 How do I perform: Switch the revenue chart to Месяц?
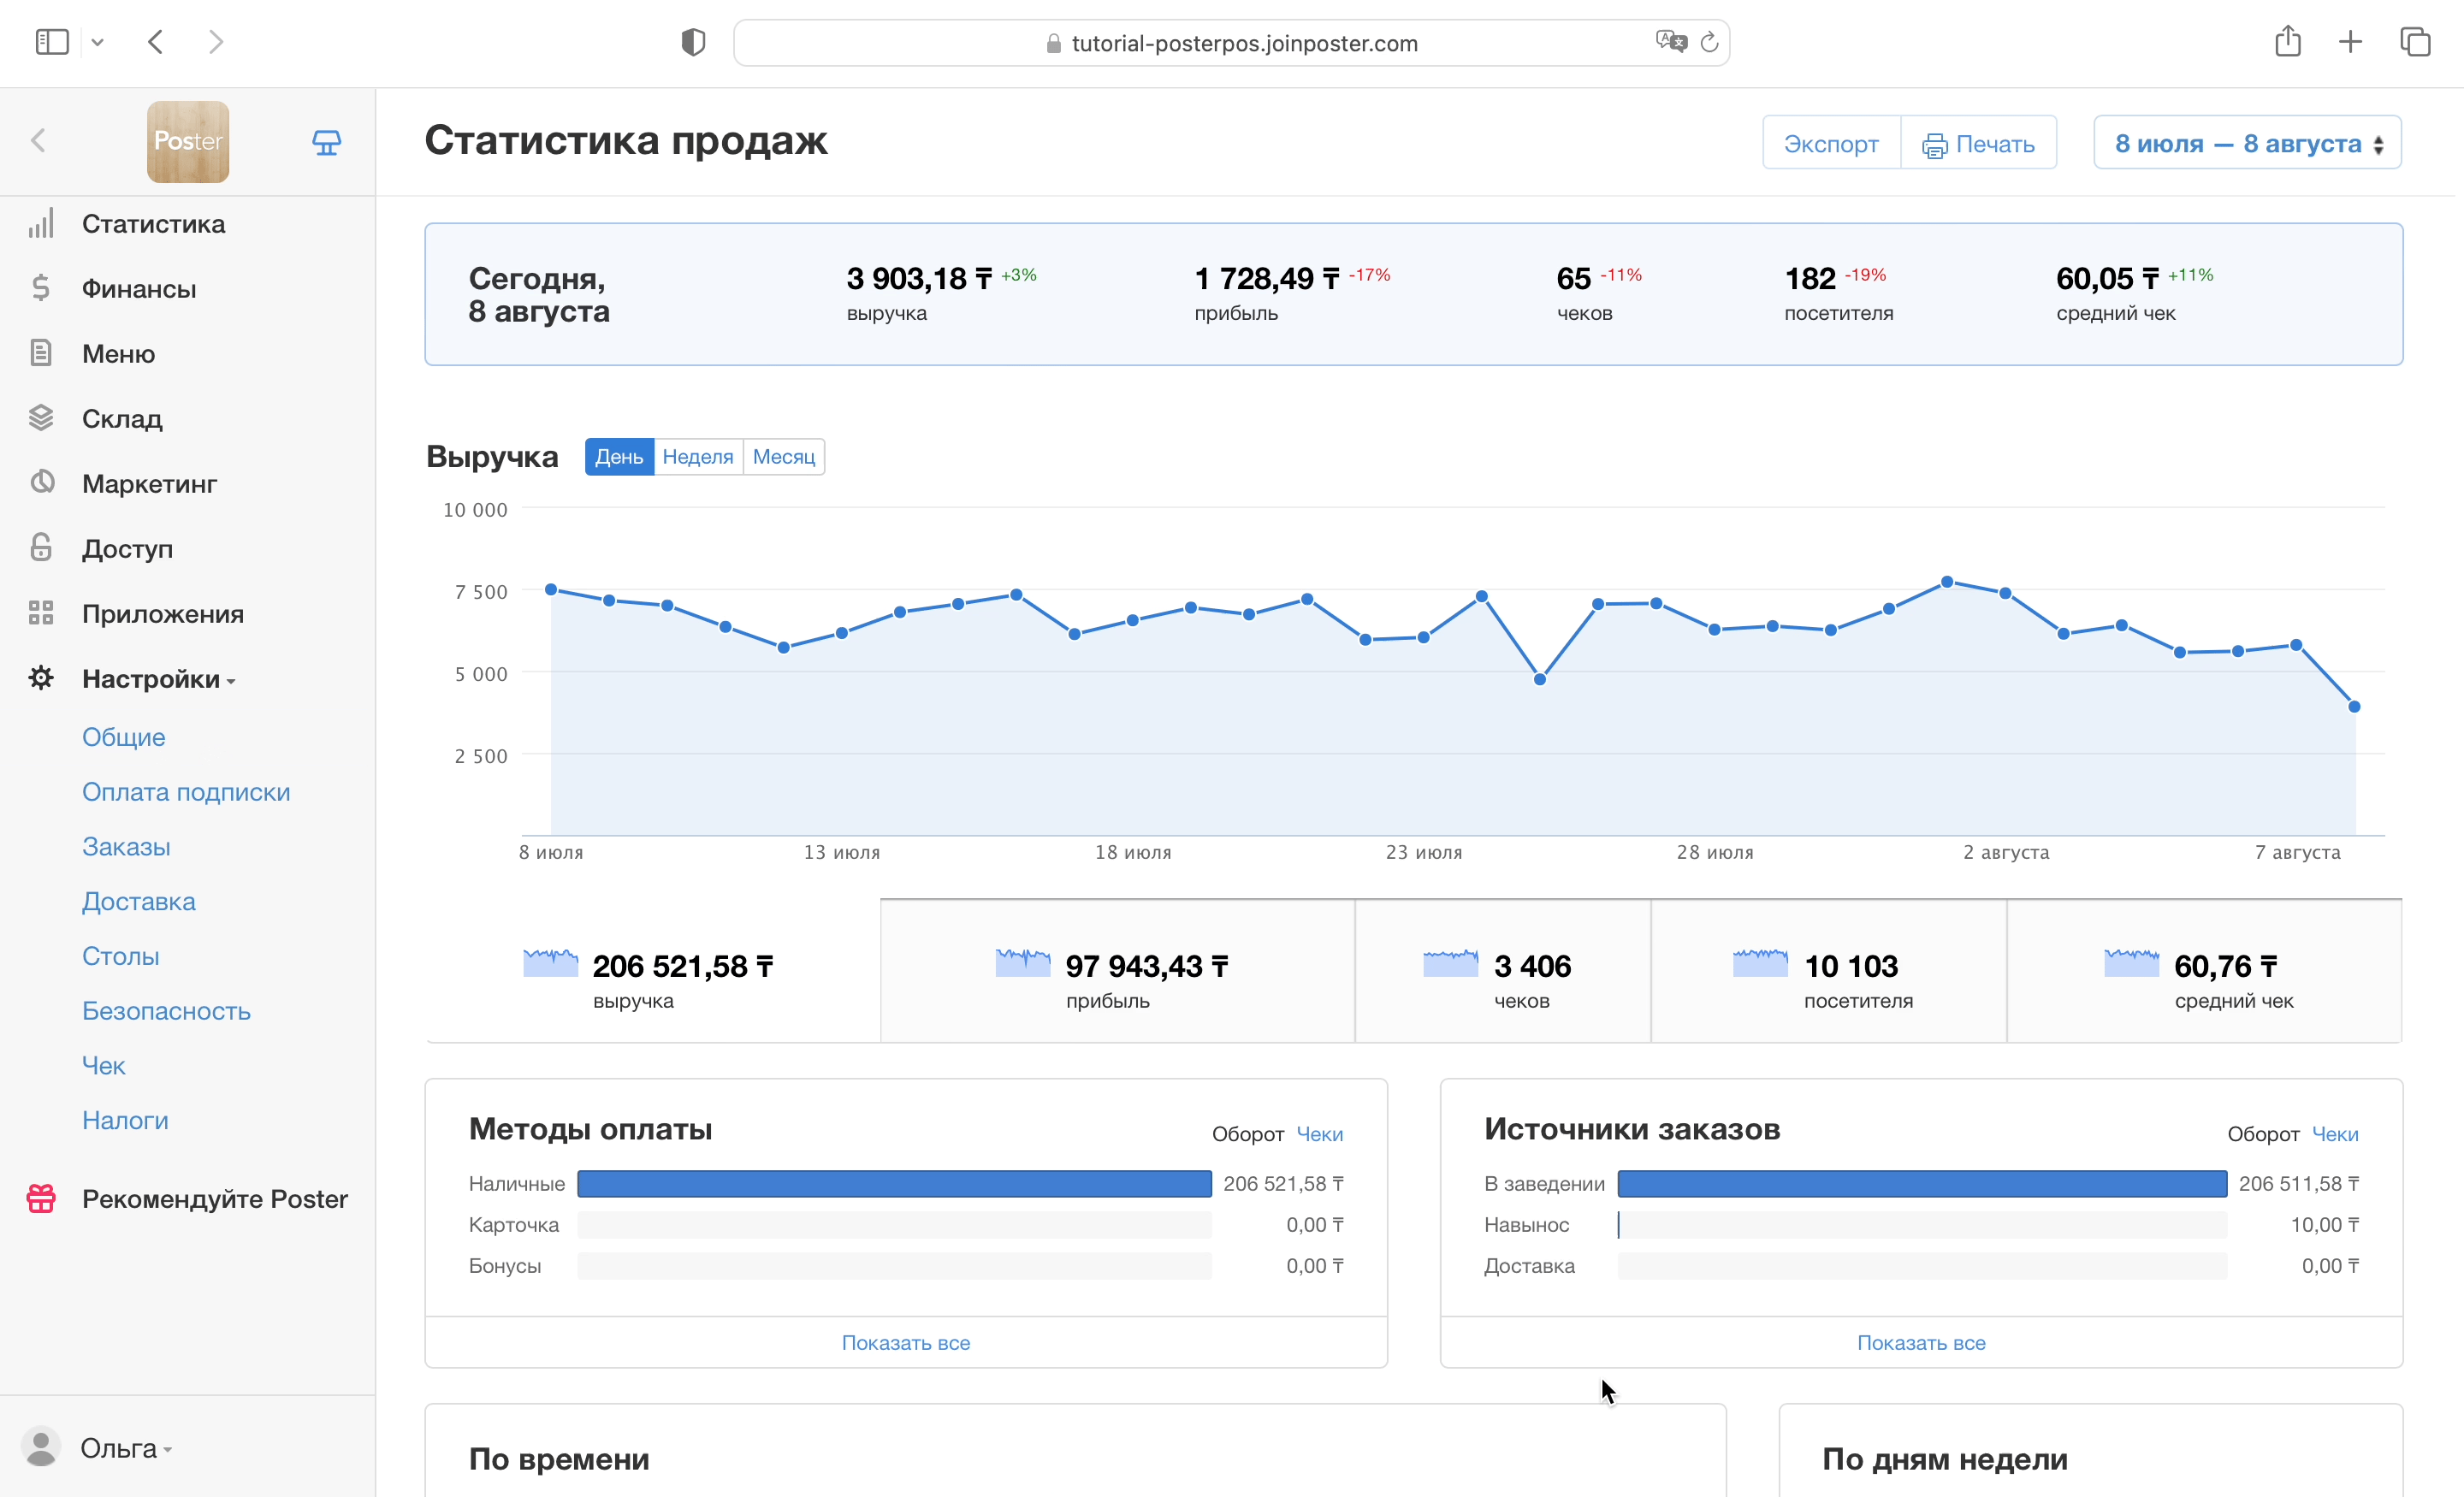tap(783, 457)
